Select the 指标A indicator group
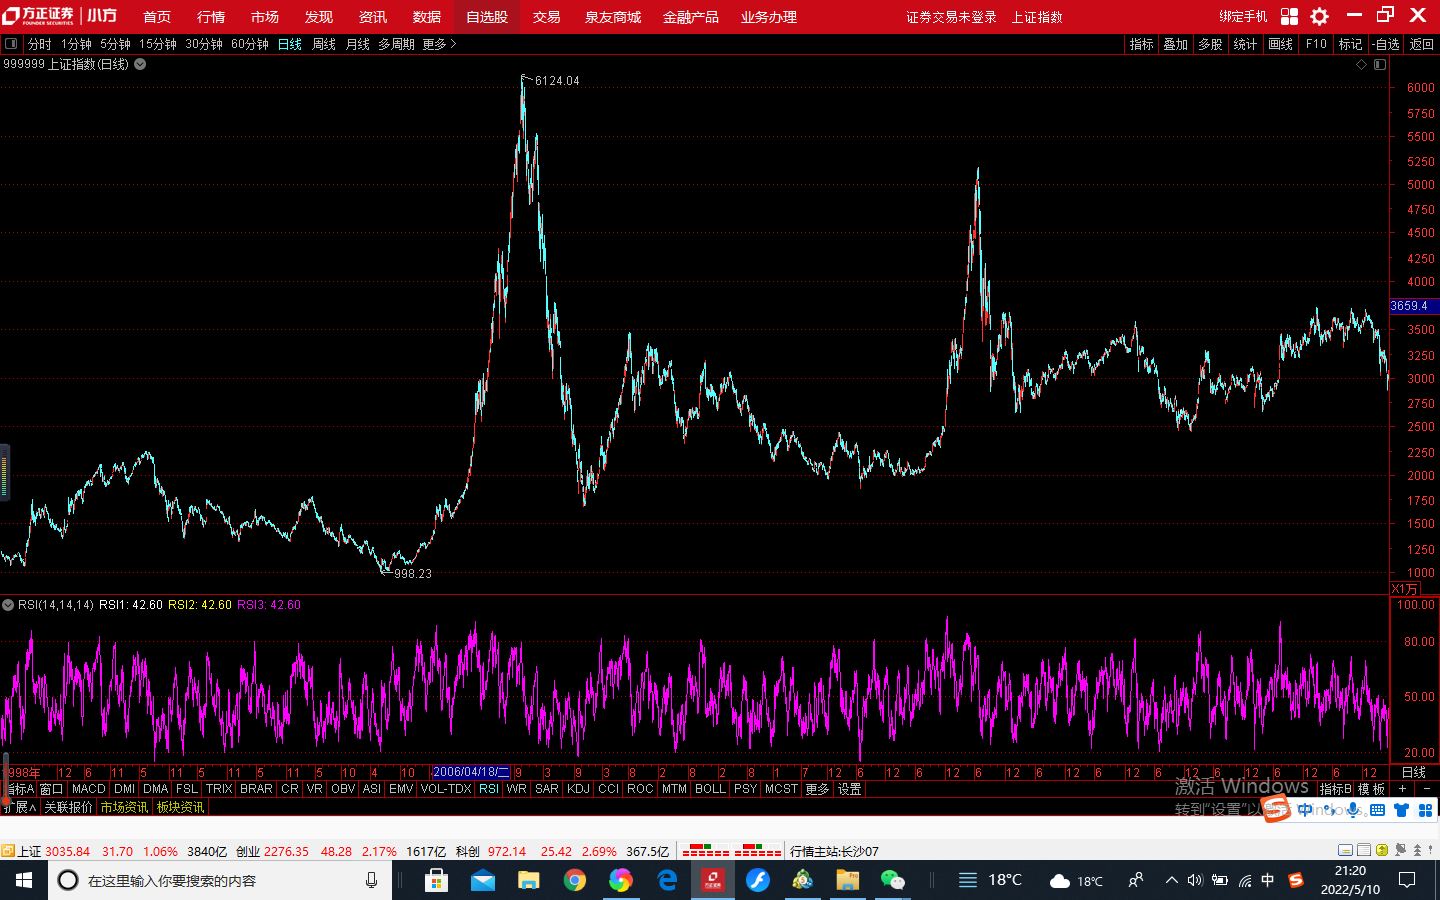This screenshot has height=900, width=1440. [x=20, y=789]
